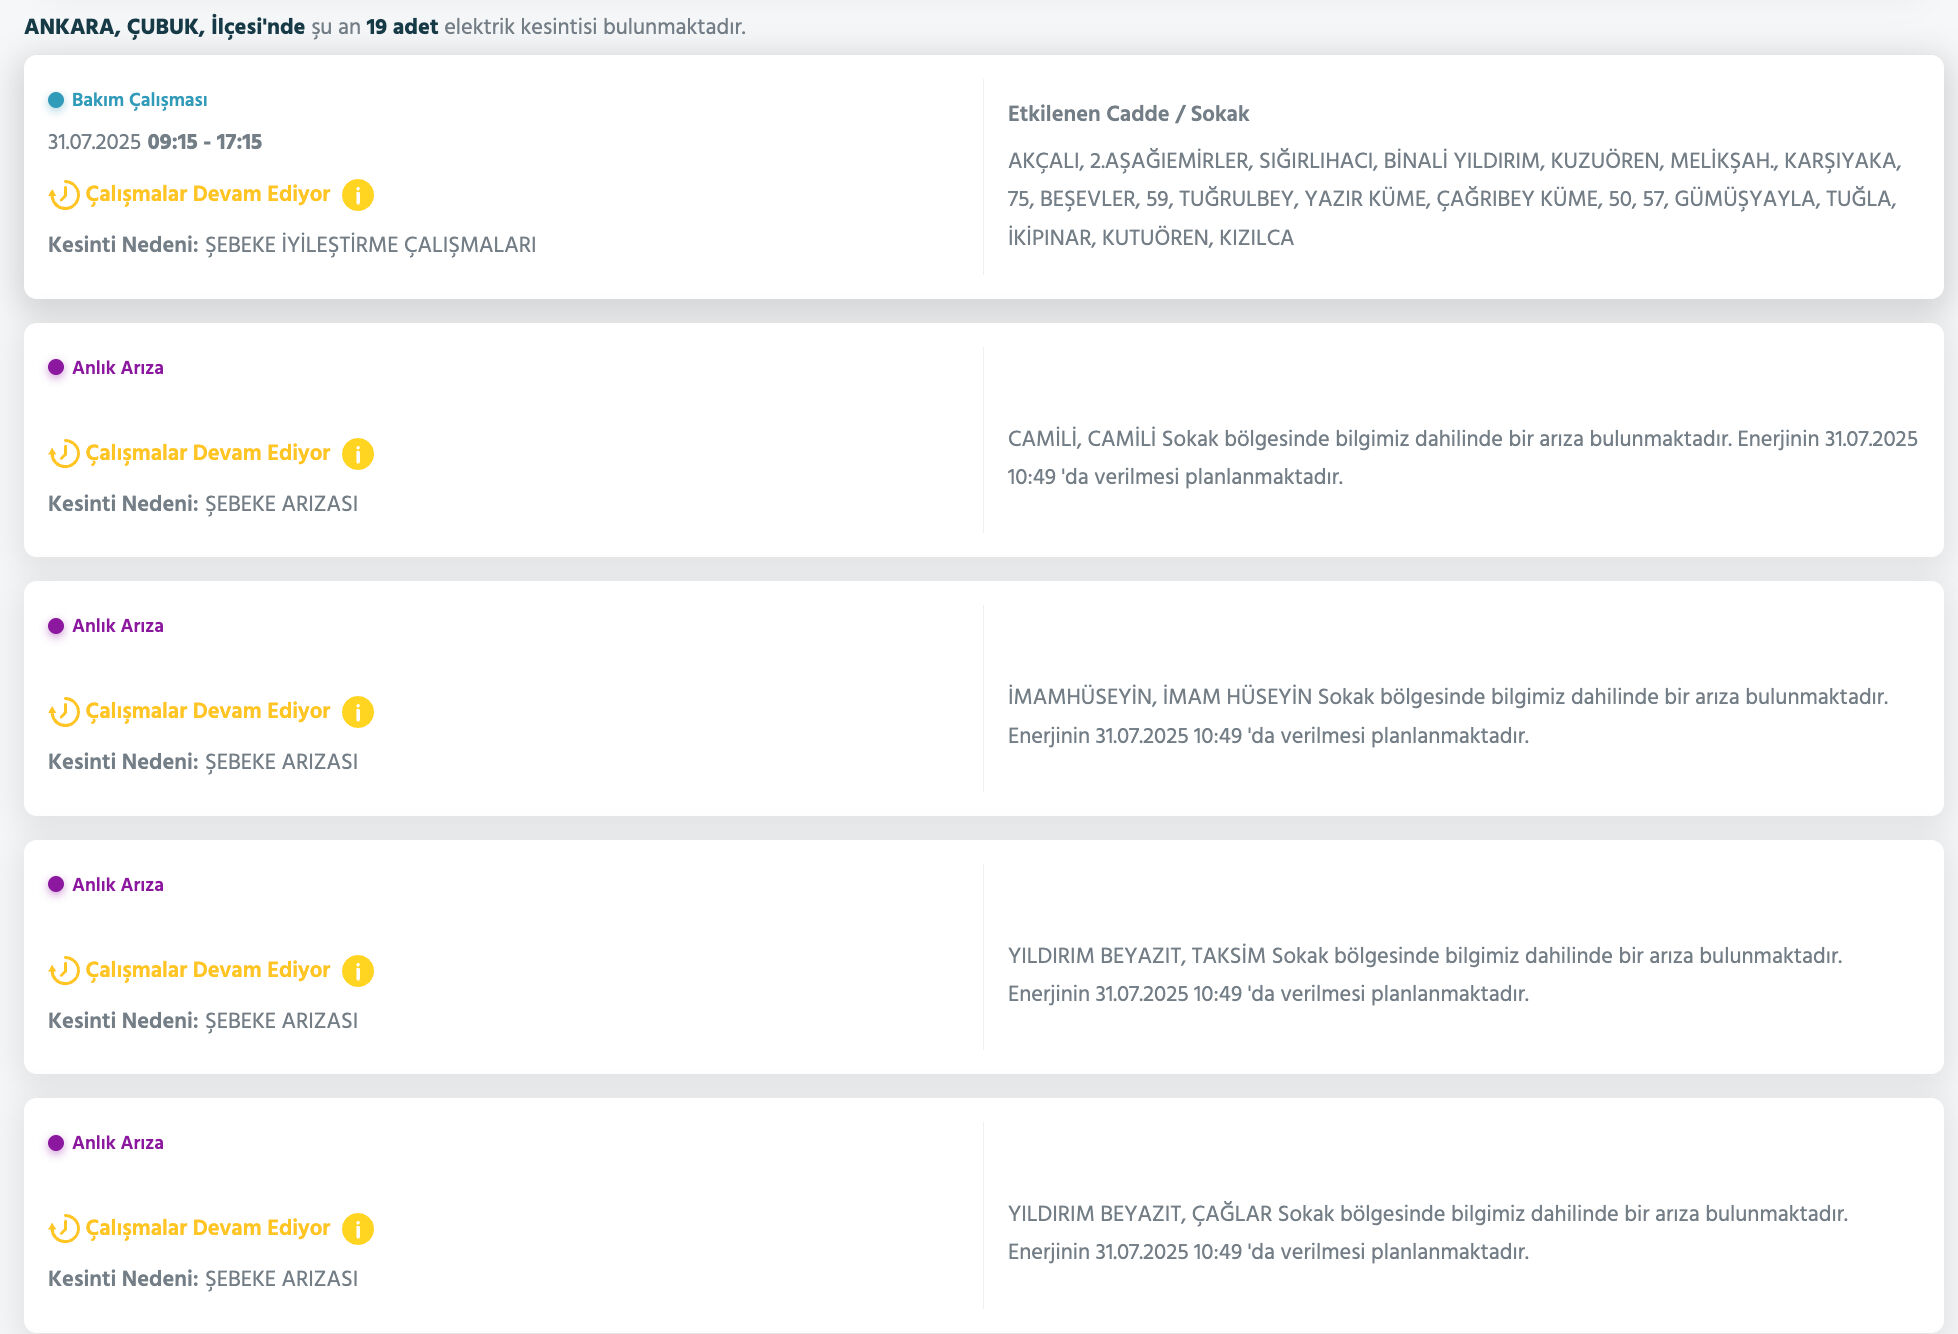Image resolution: width=1958 pixels, height=1334 pixels.
Task: Click the 09:15 - 17:15 time range
Action: [x=204, y=142]
